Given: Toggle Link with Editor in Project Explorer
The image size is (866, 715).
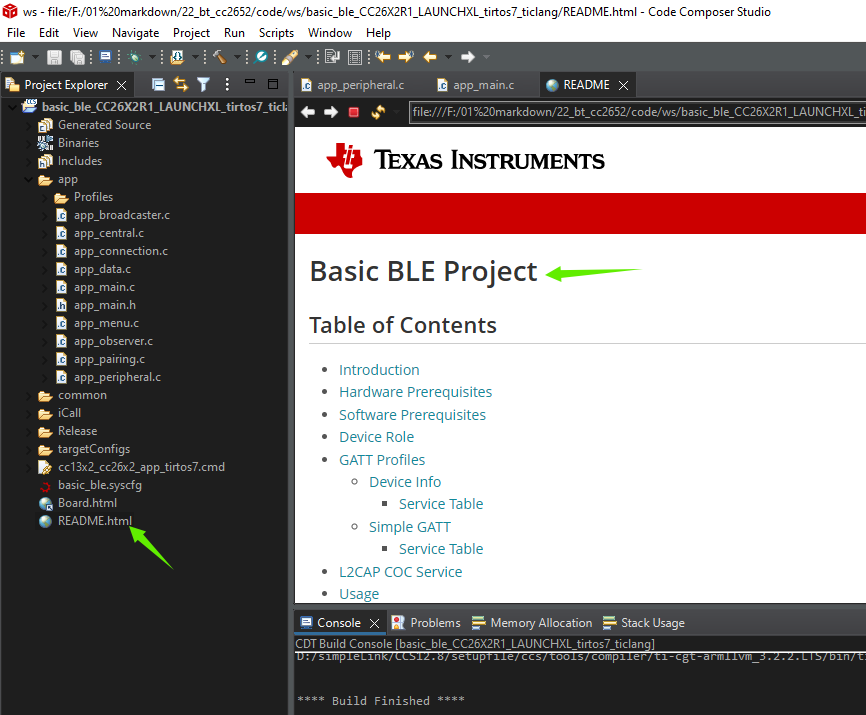Looking at the screenshot, I should pos(181,84).
